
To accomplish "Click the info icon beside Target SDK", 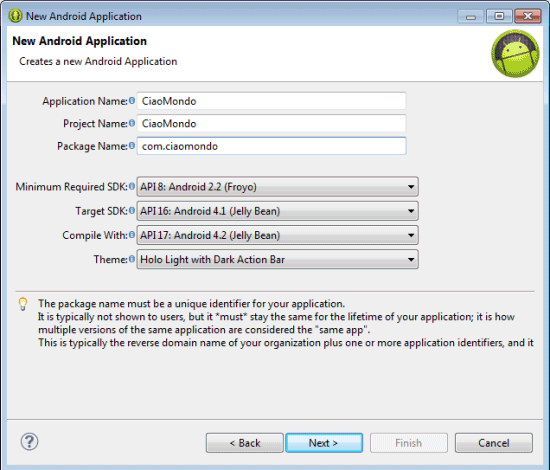I will click(132, 210).
